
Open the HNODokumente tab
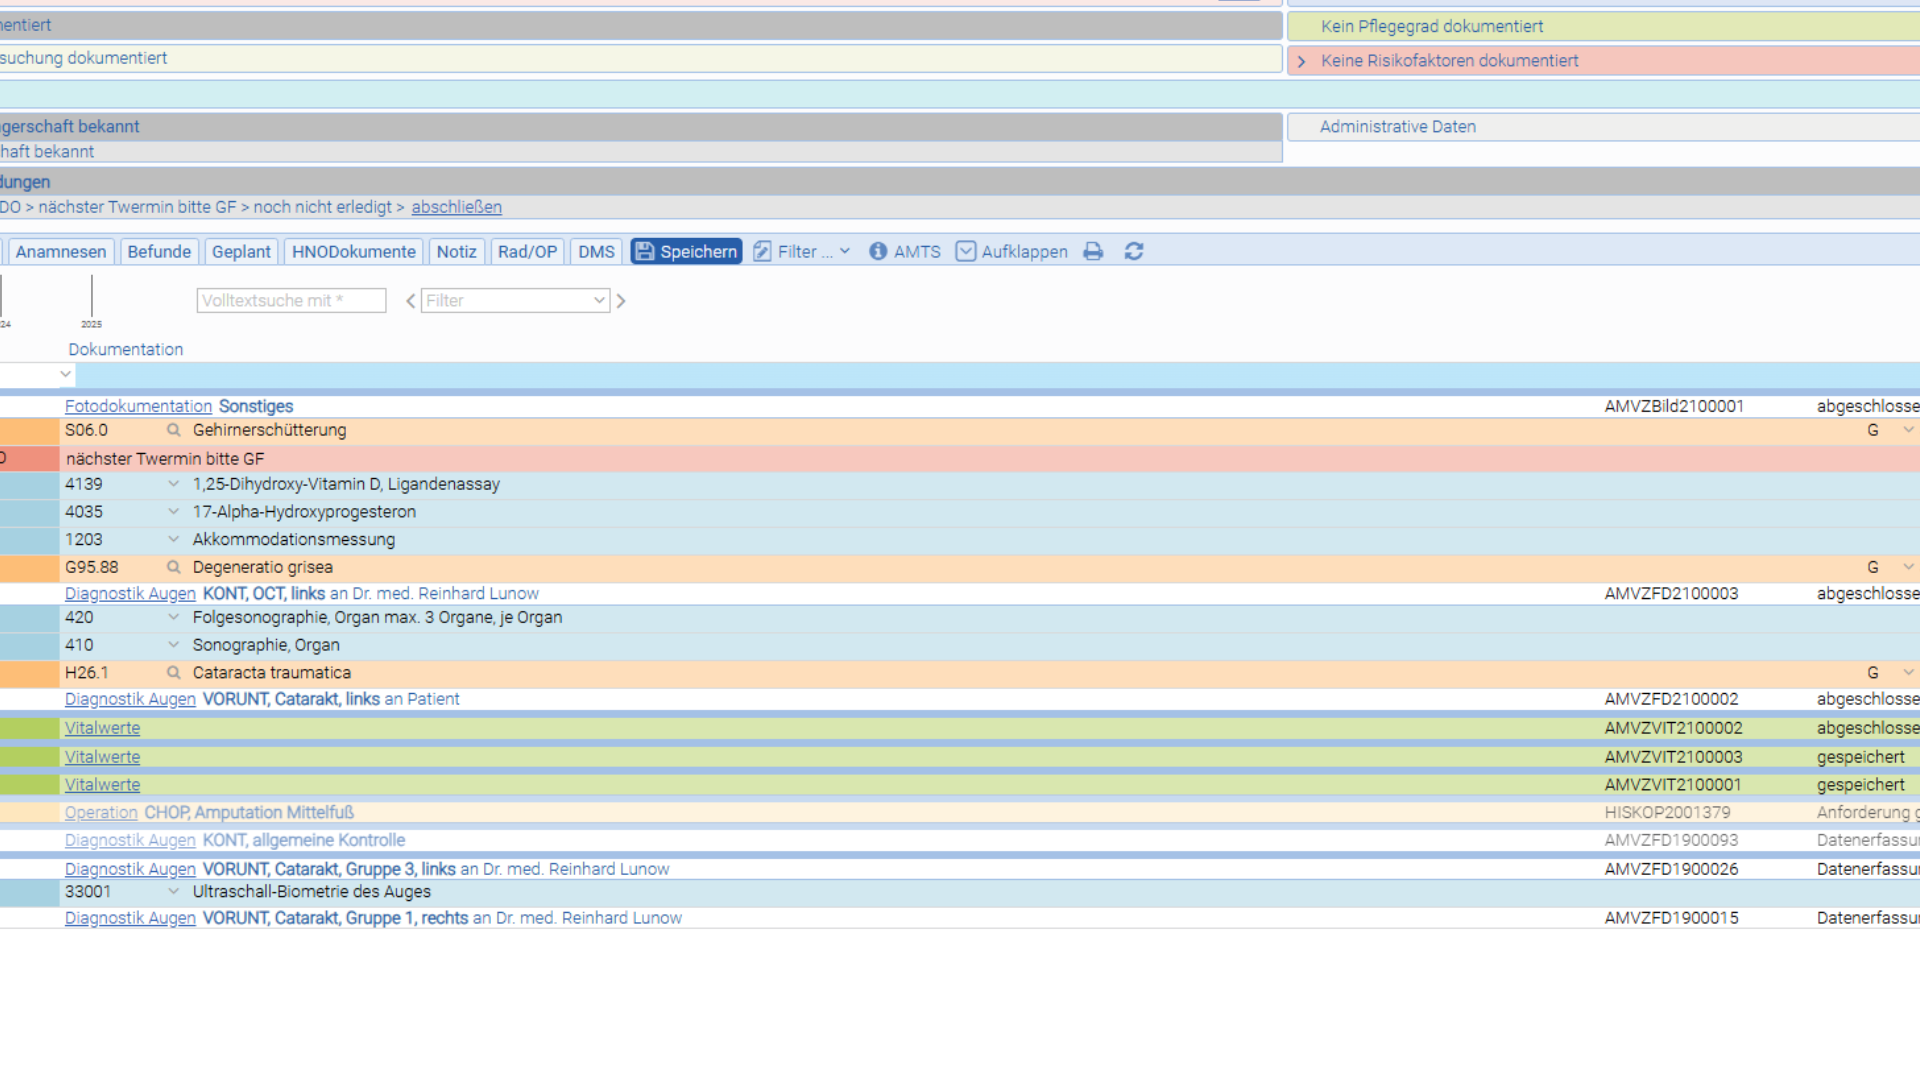[x=354, y=252]
